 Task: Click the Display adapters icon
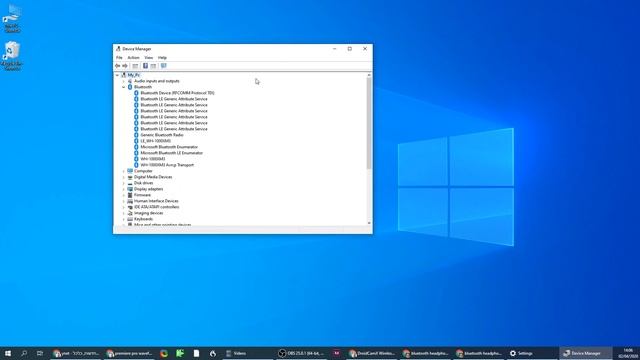pos(130,189)
